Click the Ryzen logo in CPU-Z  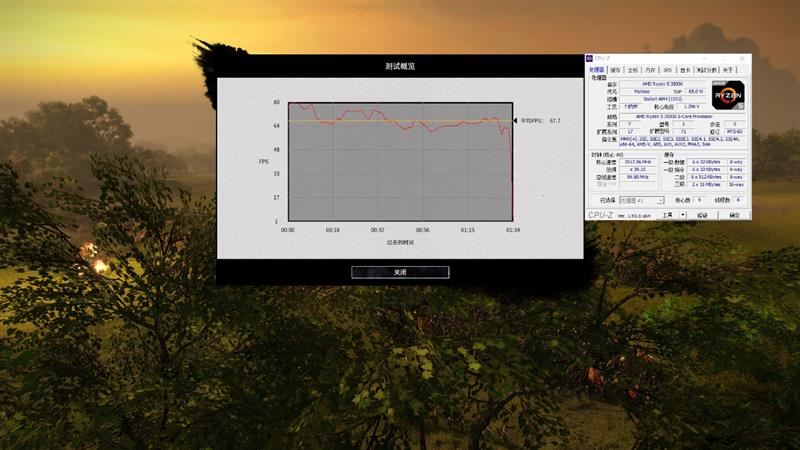728,95
